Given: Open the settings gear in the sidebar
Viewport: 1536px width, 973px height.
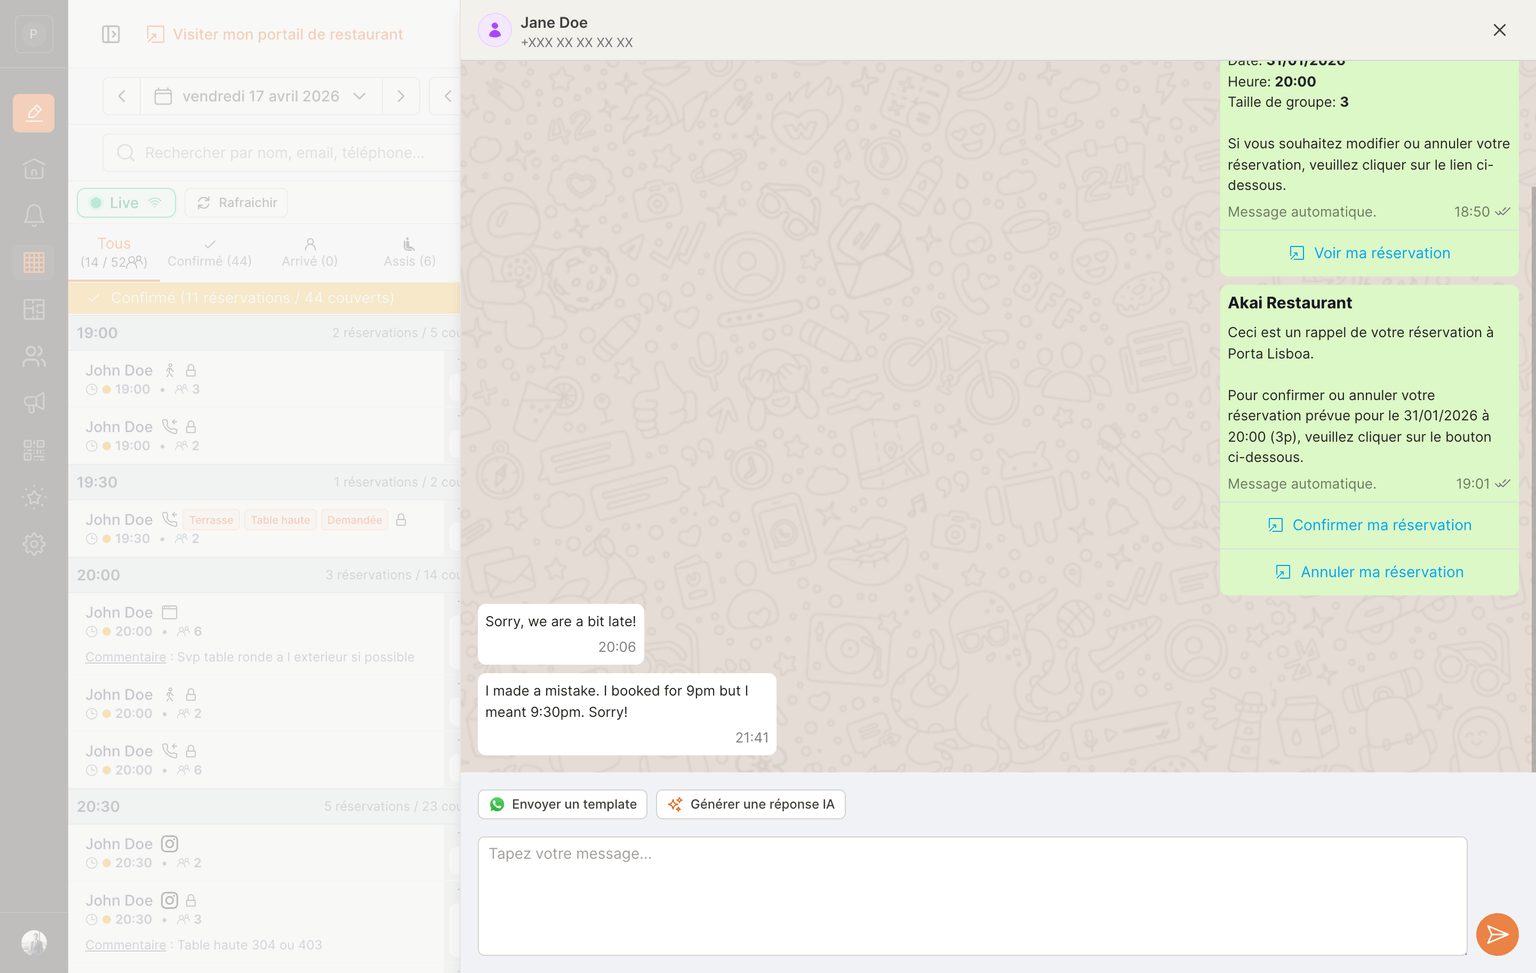Looking at the screenshot, I should click(x=34, y=544).
